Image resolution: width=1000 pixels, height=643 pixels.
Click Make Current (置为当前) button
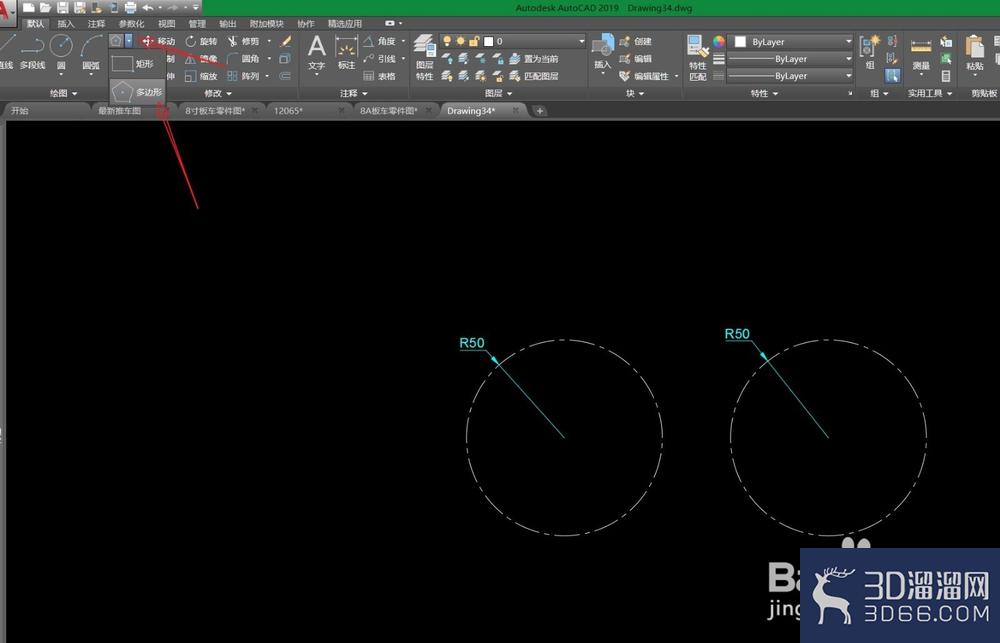tap(534, 59)
